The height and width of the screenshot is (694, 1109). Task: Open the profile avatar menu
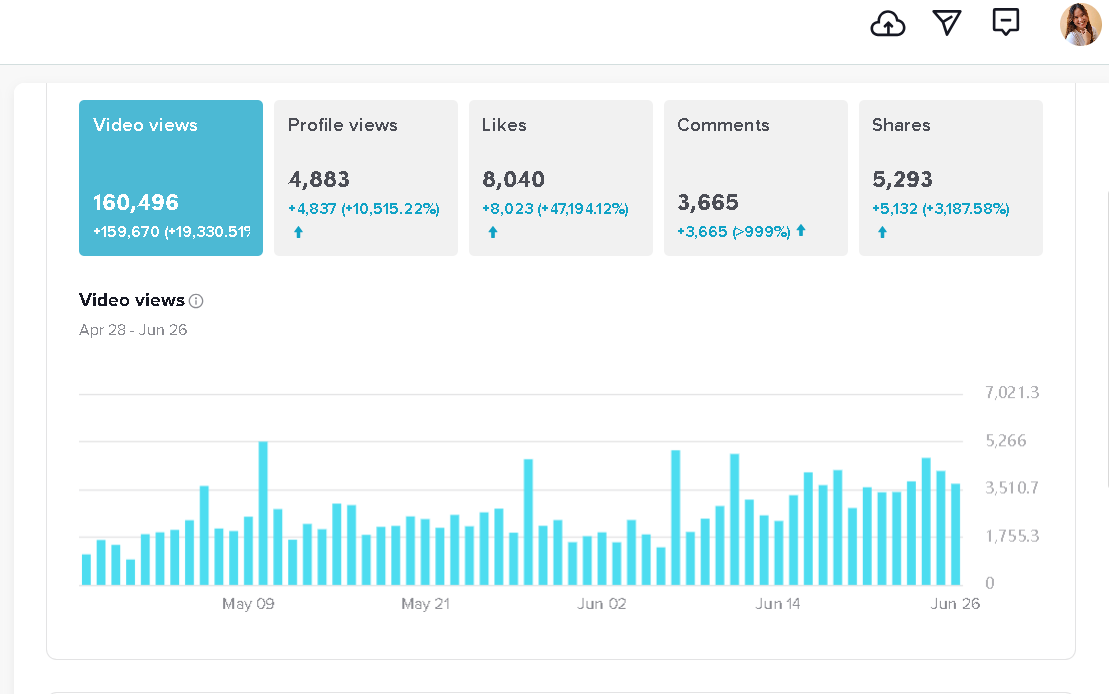pyautogui.click(x=1080, y=24)
